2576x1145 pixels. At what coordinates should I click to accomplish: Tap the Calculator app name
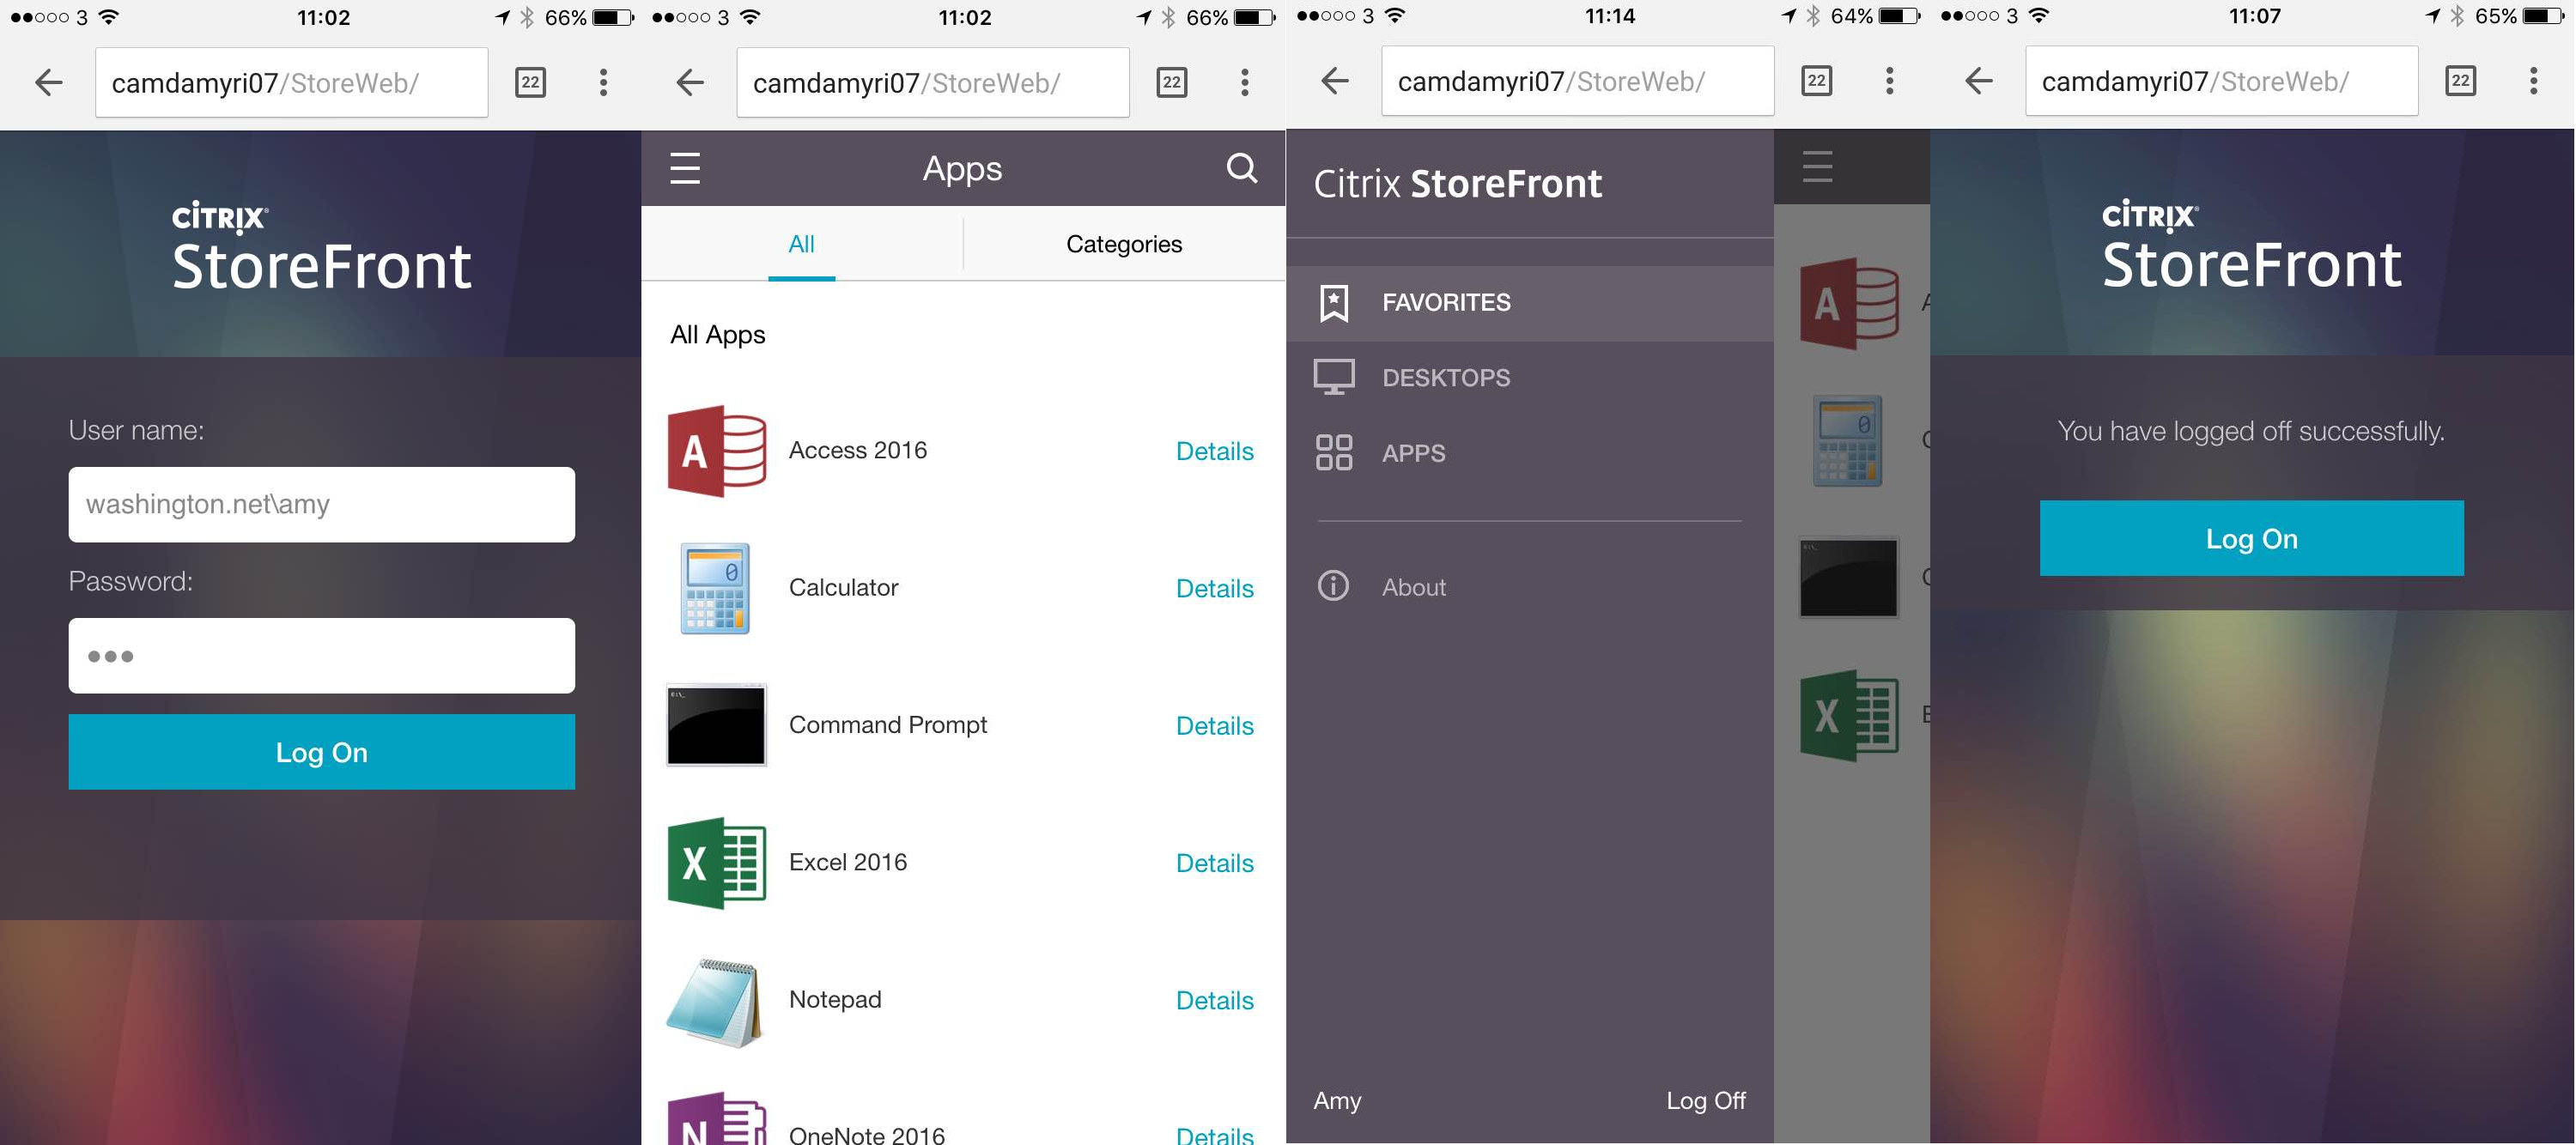(x=843, y=587)
